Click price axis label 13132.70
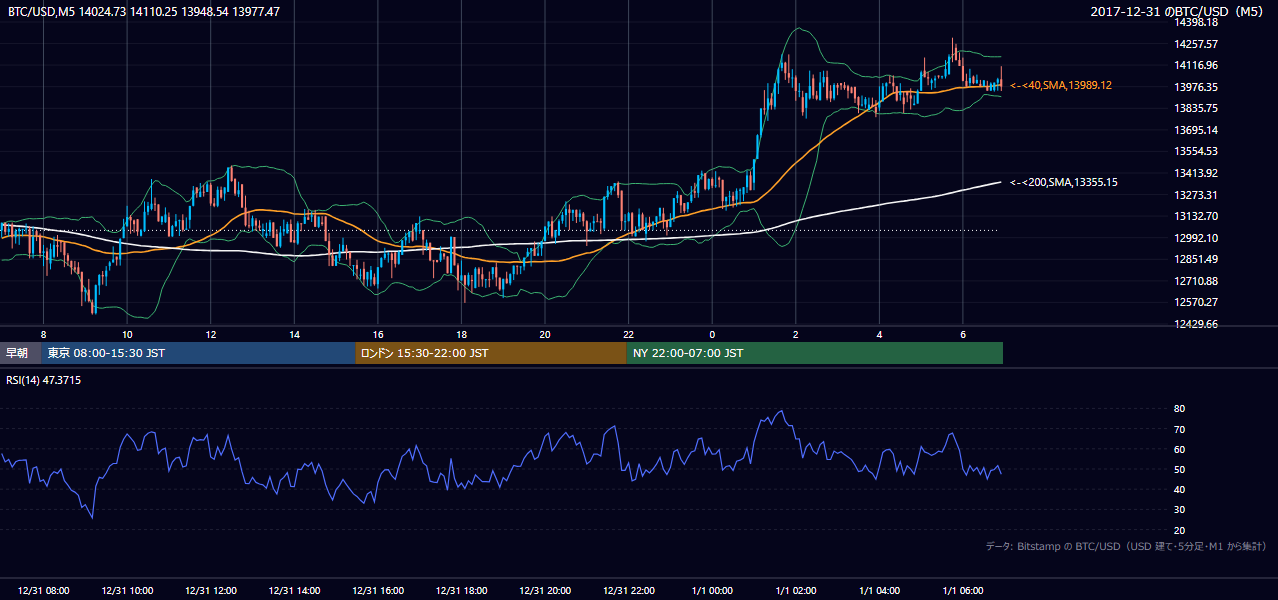Screen dimensions: 1278x600 tap(1196, 216)
